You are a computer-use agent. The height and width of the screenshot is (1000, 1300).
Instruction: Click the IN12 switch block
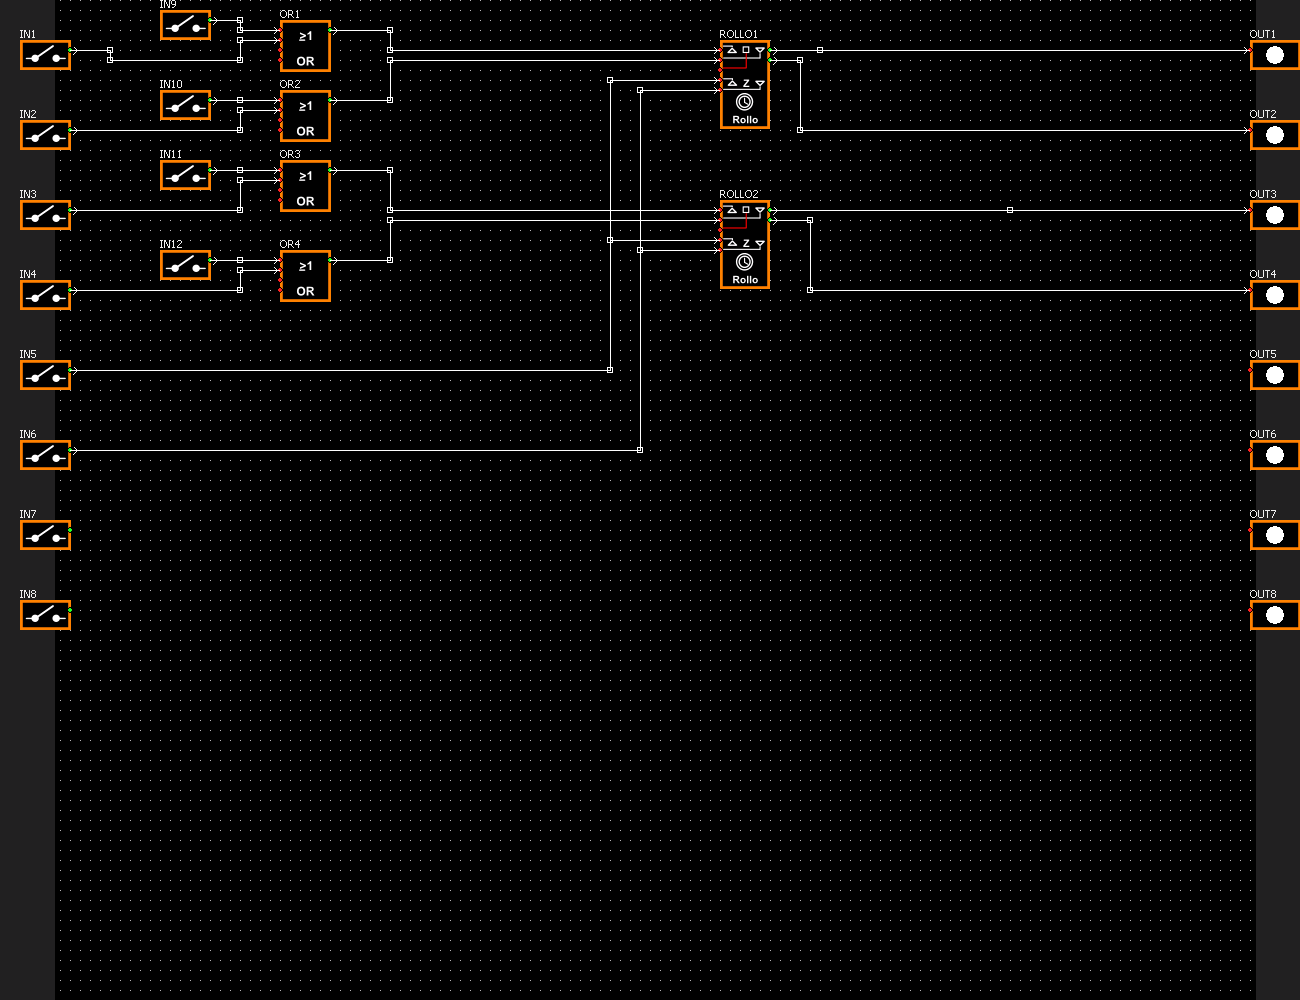(x=185, y=265)
